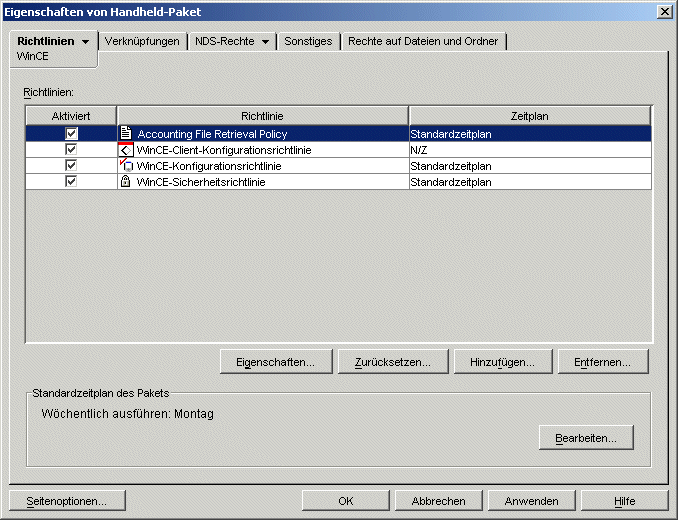
Task: Expand the NDS-Rechte tab dropdown arrow
Action: (265, 42)
